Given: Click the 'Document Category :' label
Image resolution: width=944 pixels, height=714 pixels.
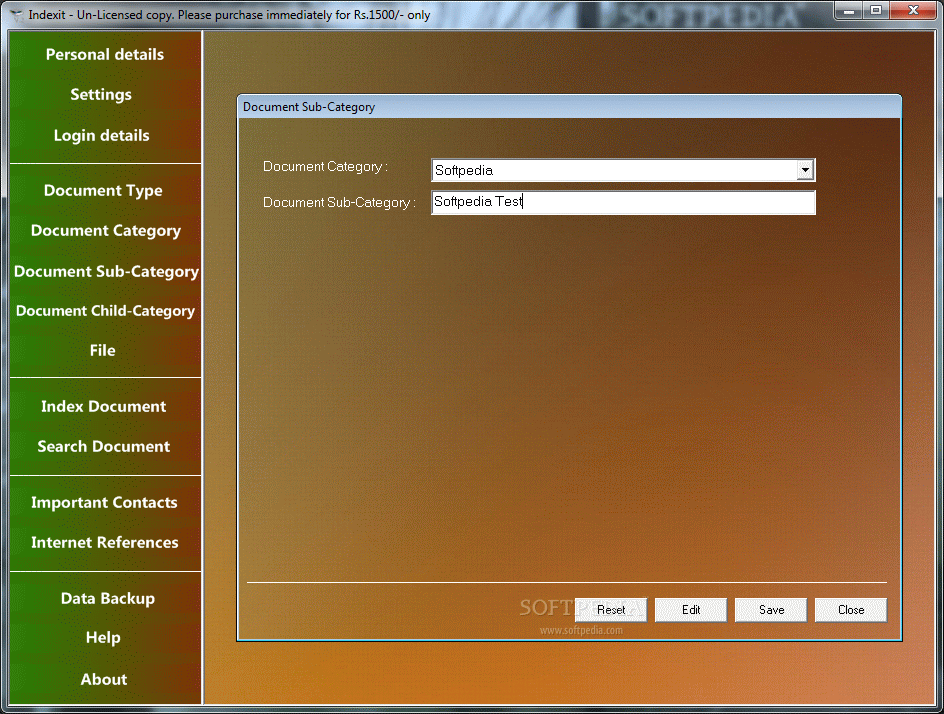Looking at the screenshot, I should coord(325,167).
